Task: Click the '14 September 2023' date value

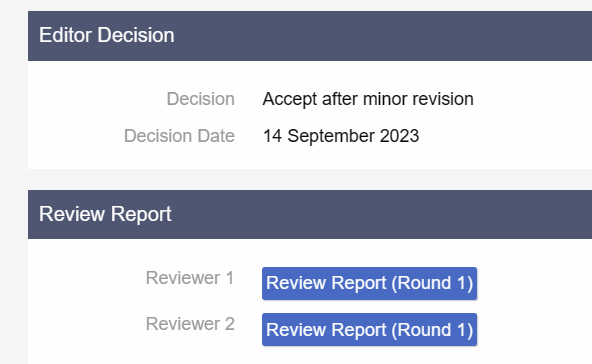Action: coord(341,136)
